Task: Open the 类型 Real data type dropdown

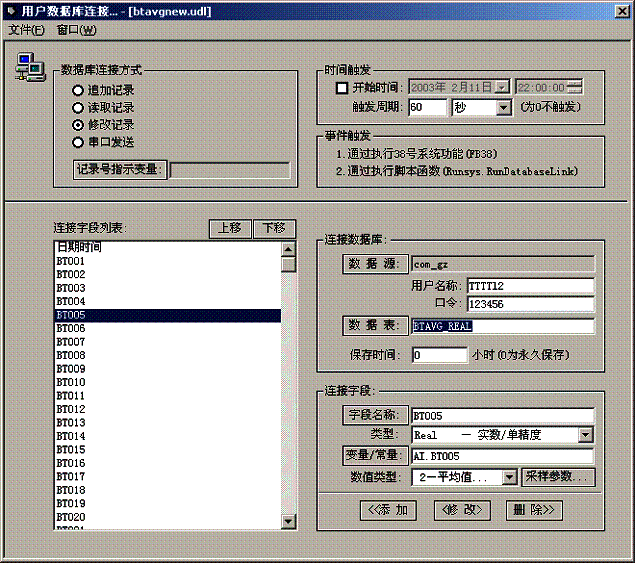Action: (x=584, y=435)
